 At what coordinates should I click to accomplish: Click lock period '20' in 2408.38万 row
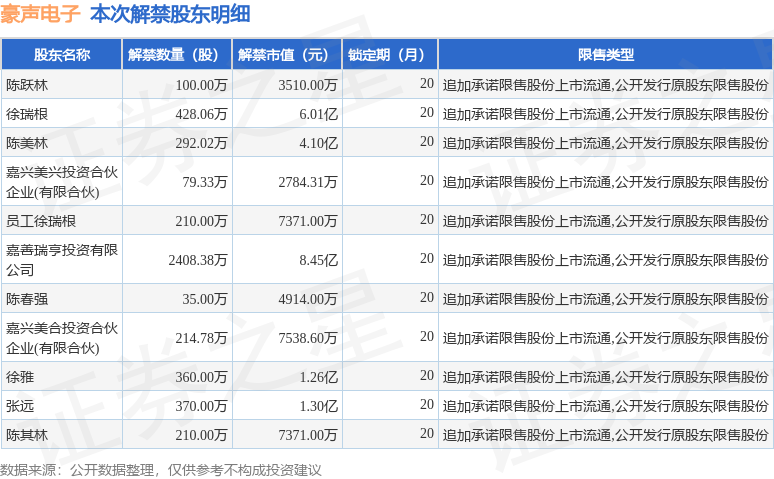[427, 258]
